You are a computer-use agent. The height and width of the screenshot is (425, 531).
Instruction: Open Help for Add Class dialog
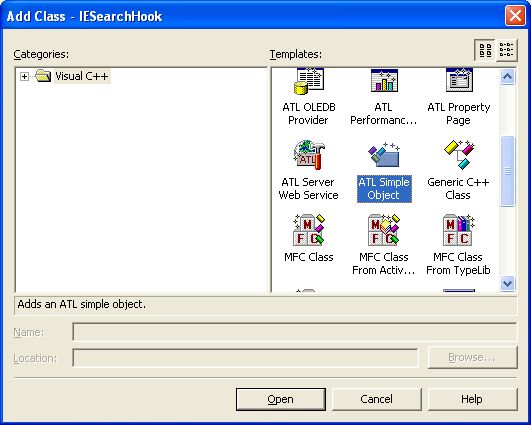tap(472, 399)
